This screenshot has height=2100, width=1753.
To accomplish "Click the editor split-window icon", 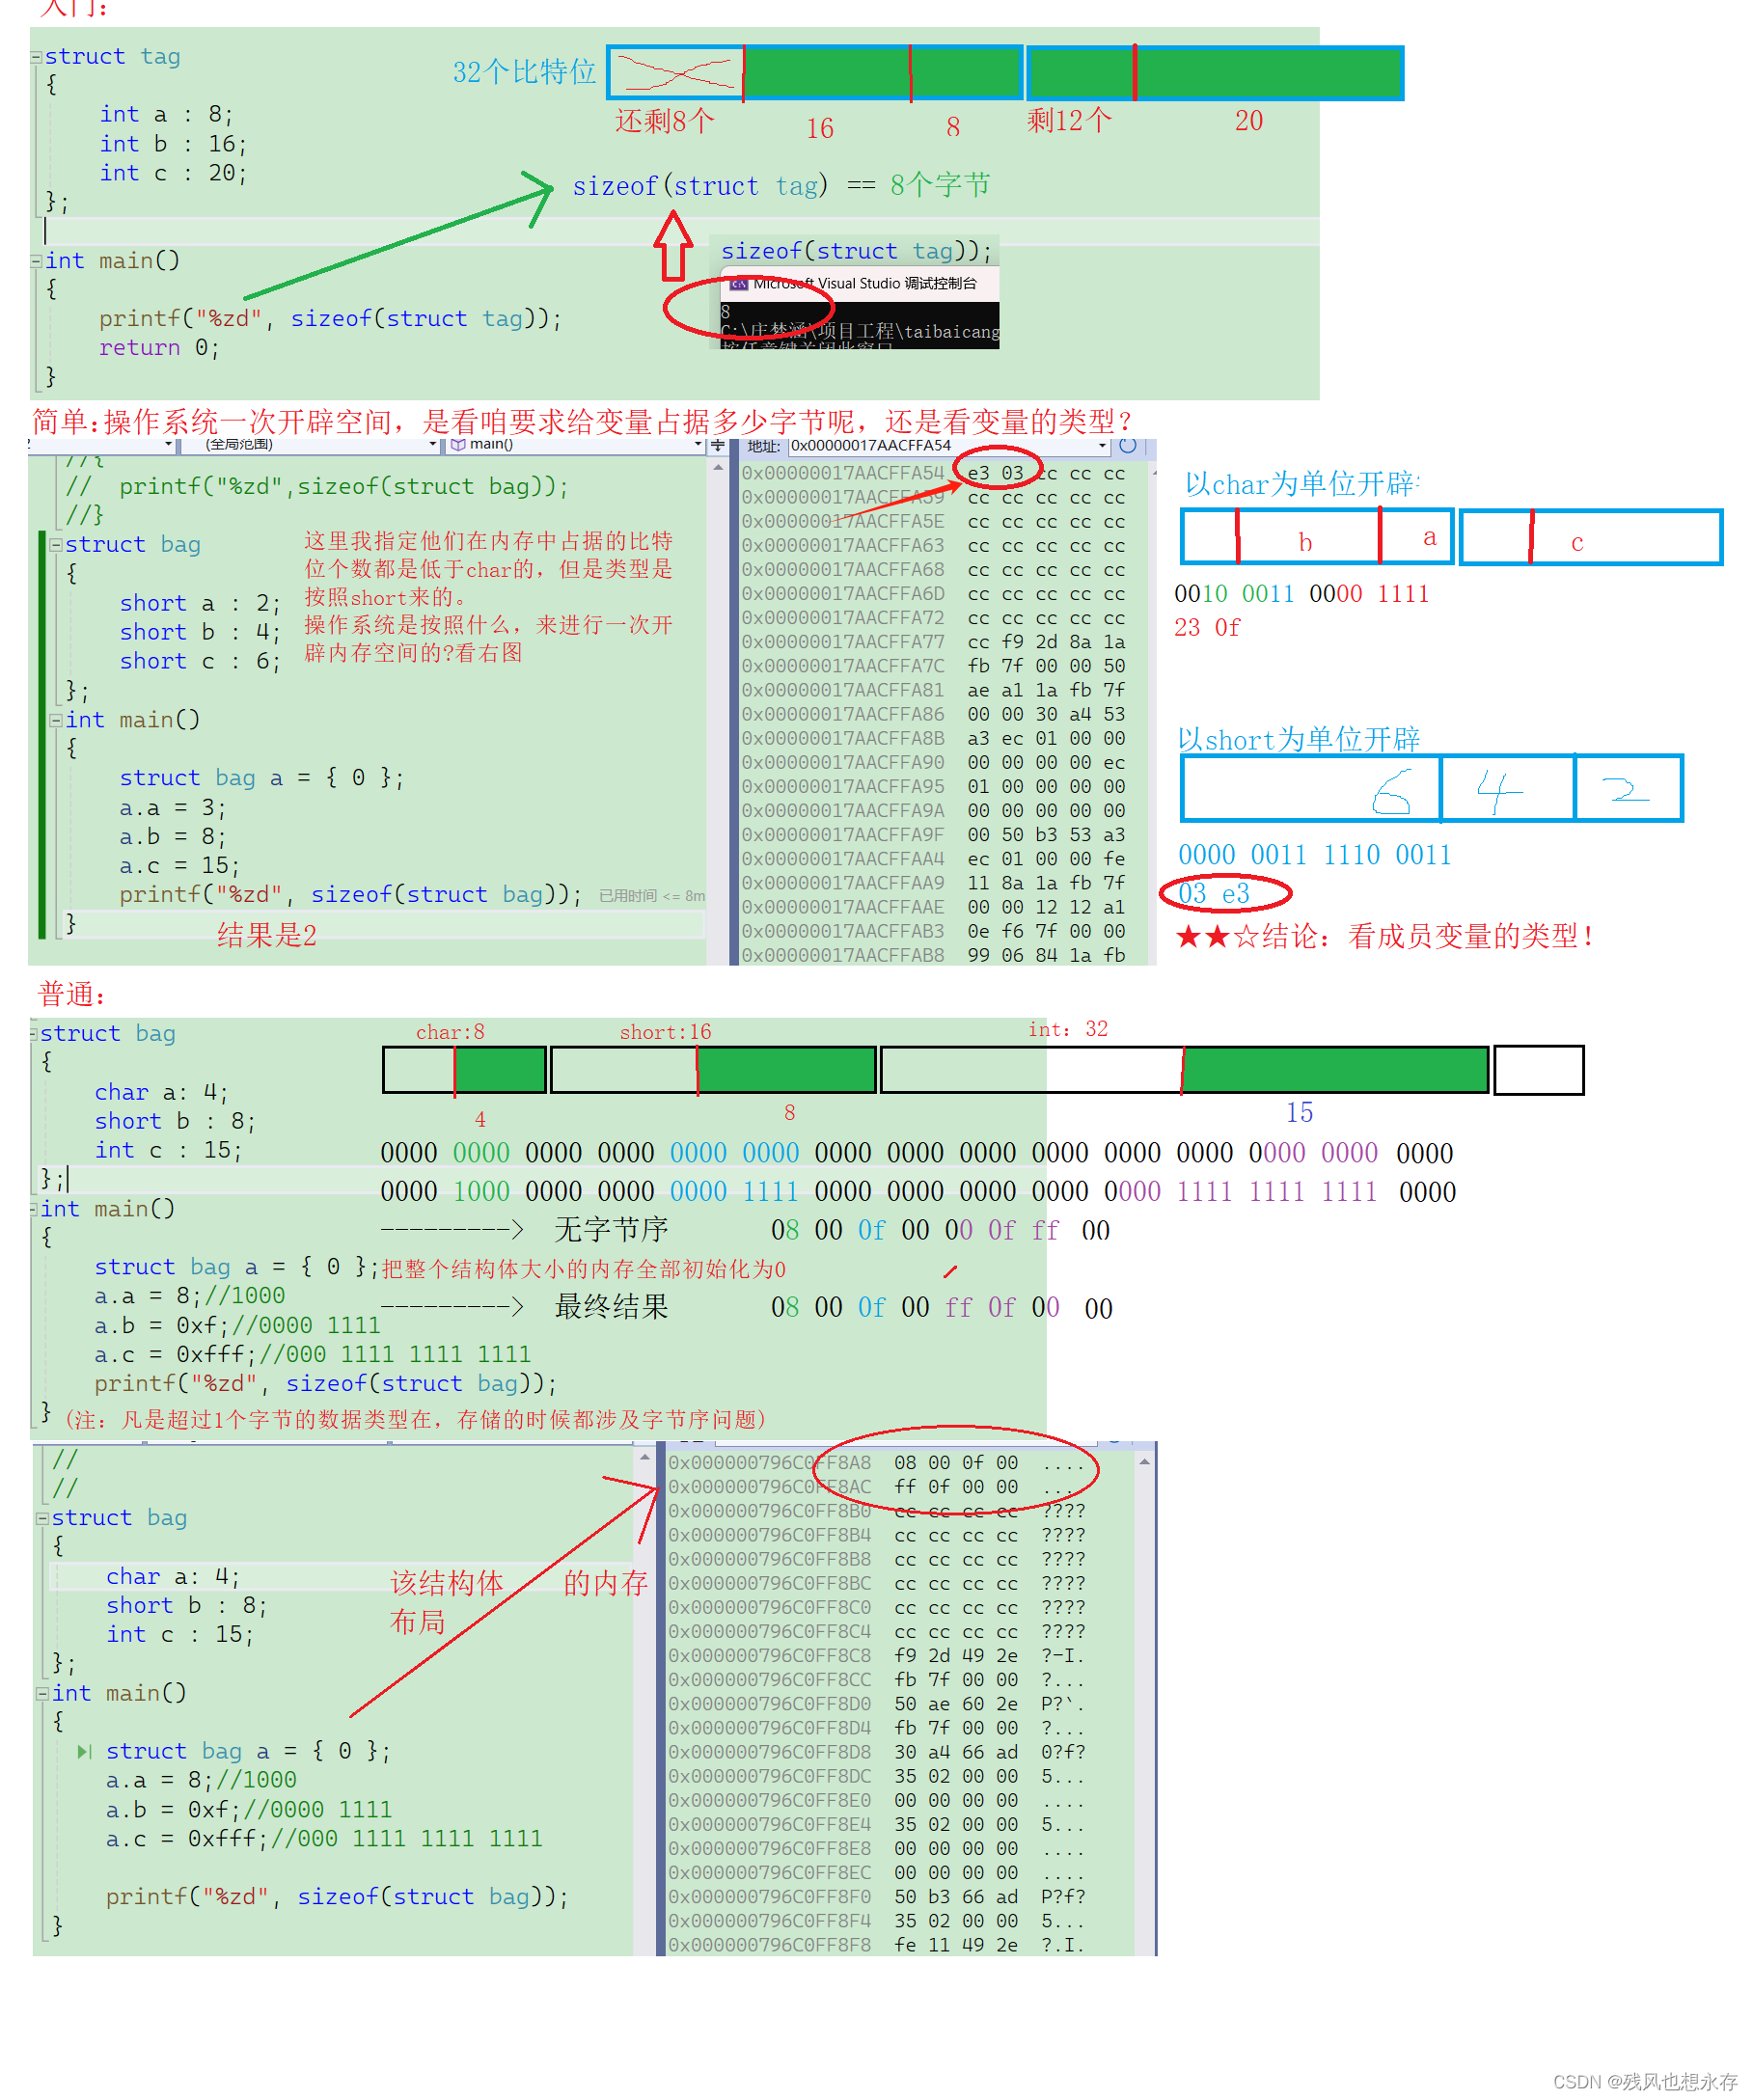I will point(717,445).
